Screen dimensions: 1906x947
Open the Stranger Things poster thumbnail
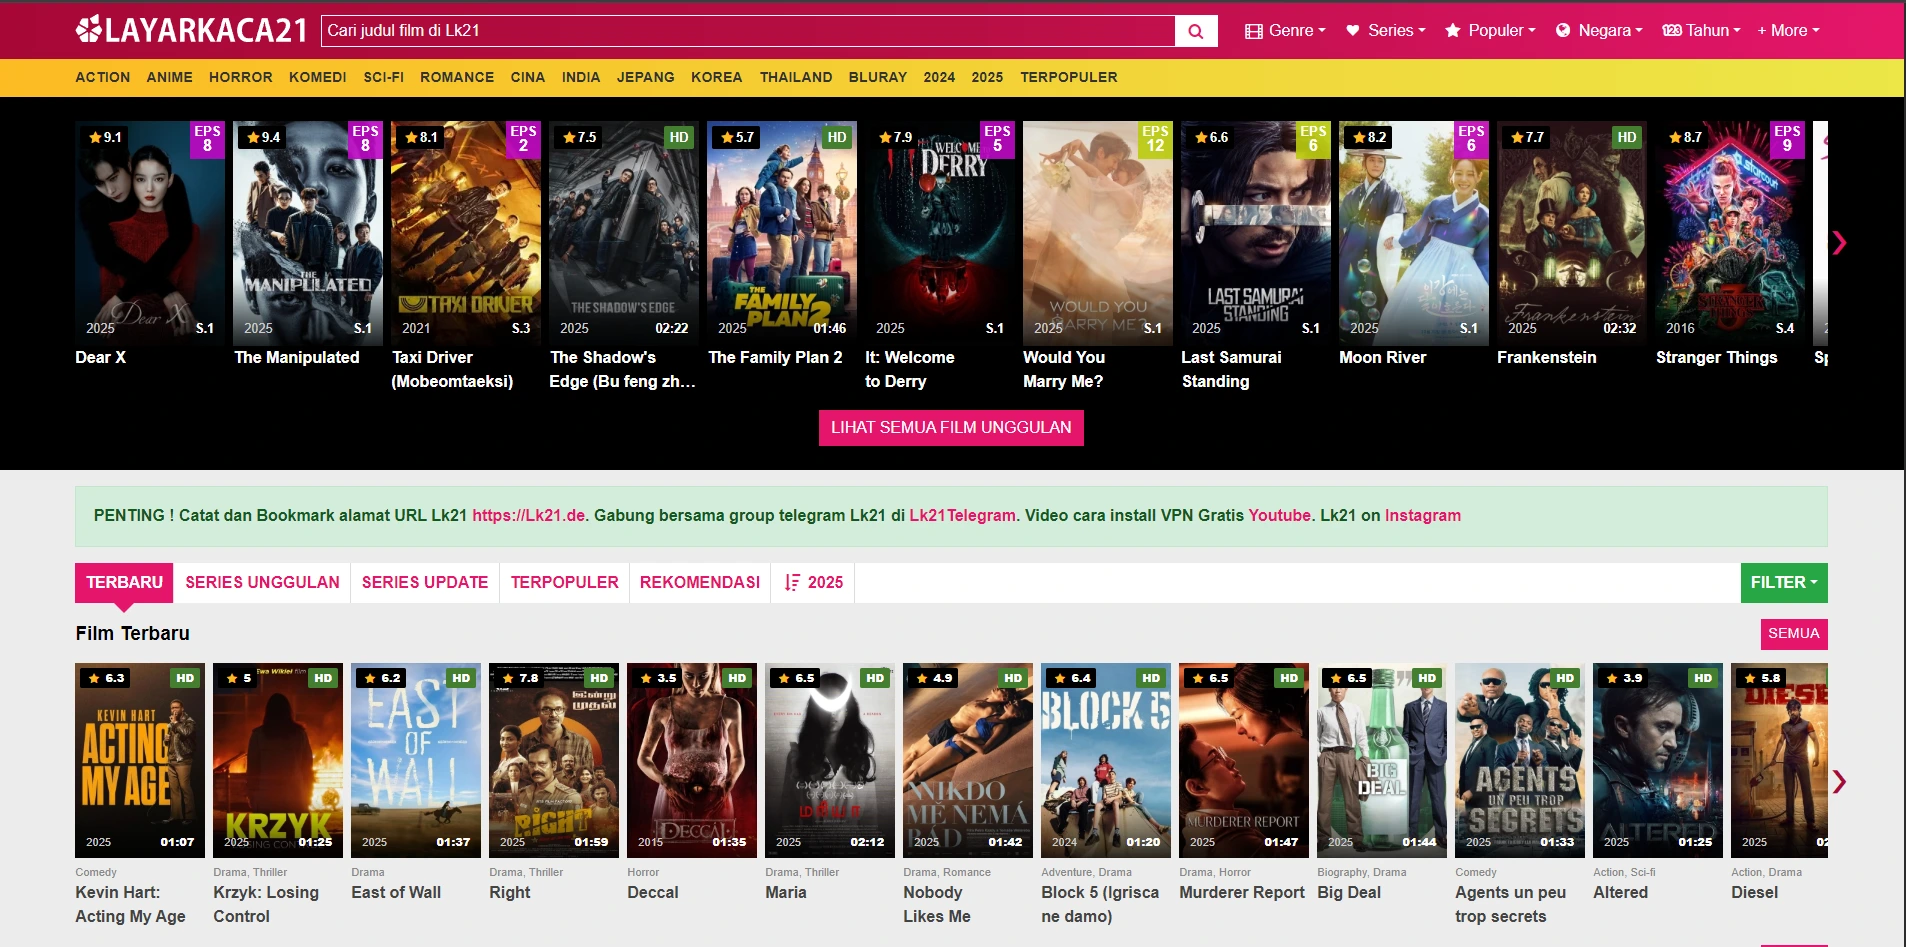(x=1729, y=233)
